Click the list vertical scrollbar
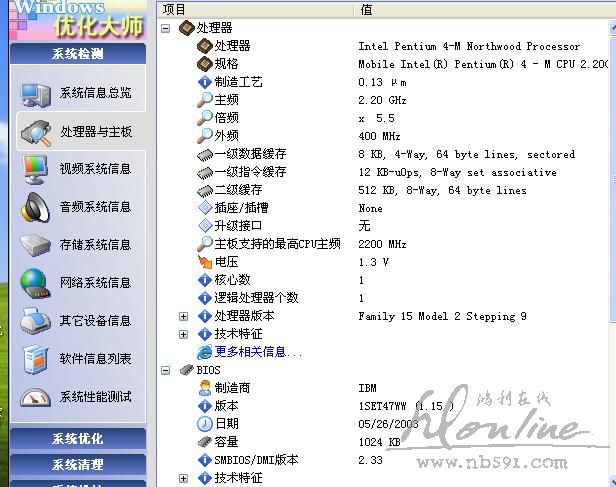This screenshot has height=487, width=616. (612, 251)
